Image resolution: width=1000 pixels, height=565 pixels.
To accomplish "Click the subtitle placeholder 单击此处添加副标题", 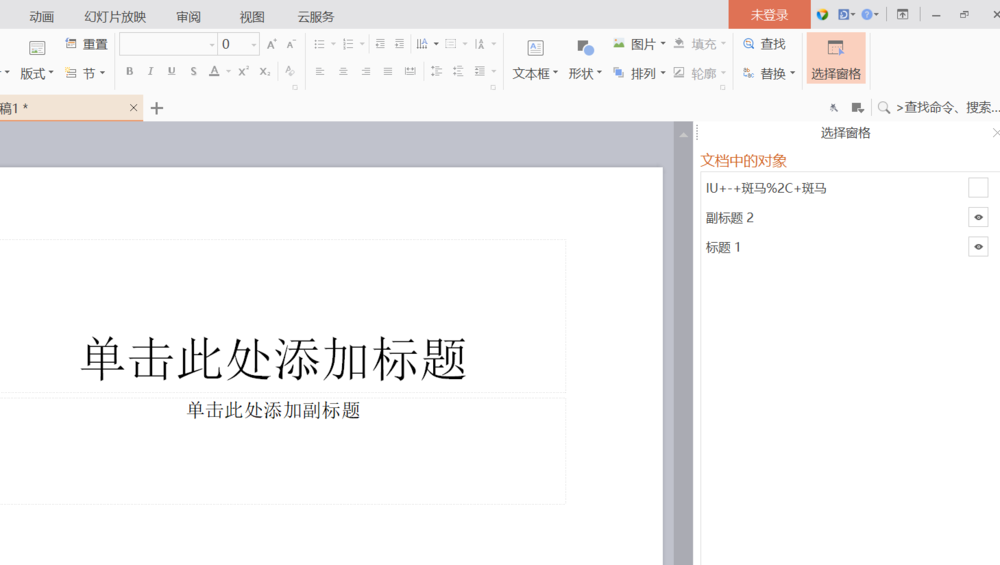I will (274, 409).
